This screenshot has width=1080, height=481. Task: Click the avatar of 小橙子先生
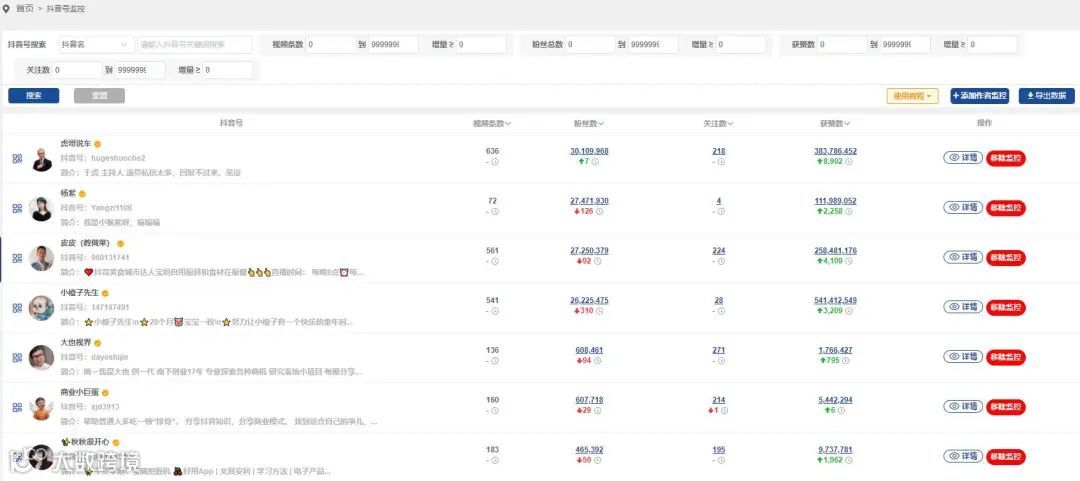42,308
